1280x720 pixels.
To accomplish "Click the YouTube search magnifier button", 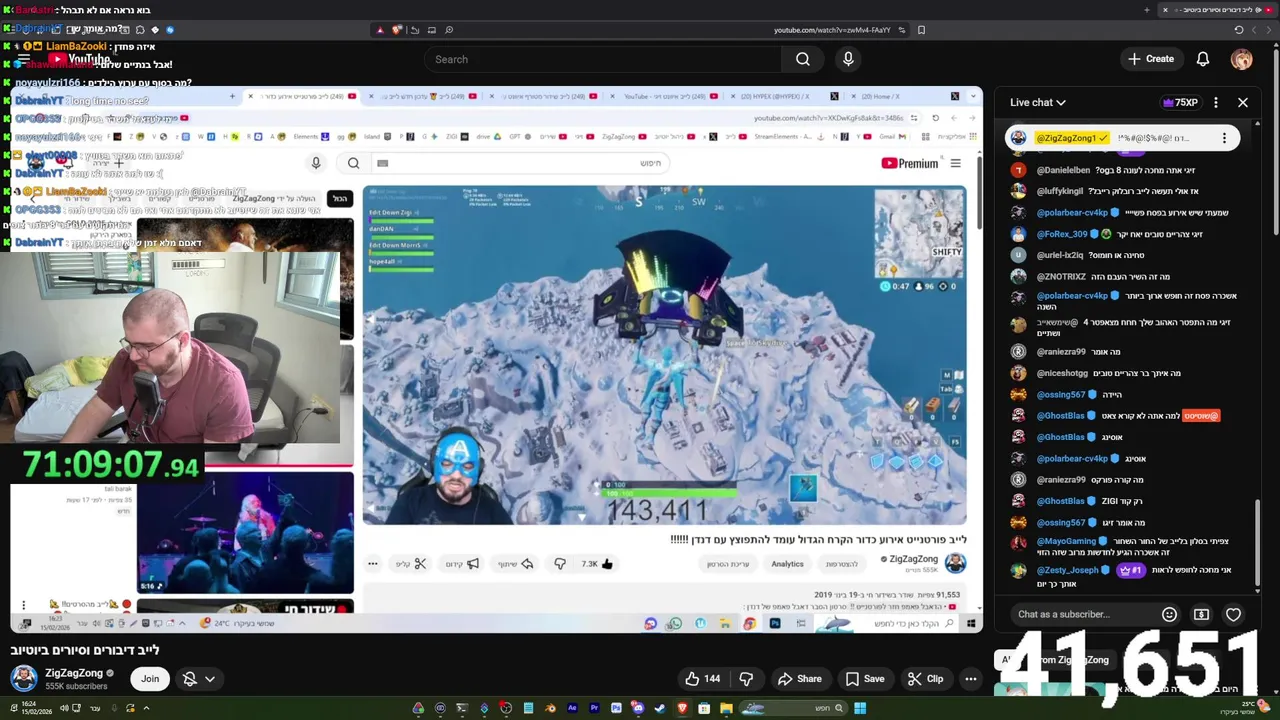I will click(802, 59).
